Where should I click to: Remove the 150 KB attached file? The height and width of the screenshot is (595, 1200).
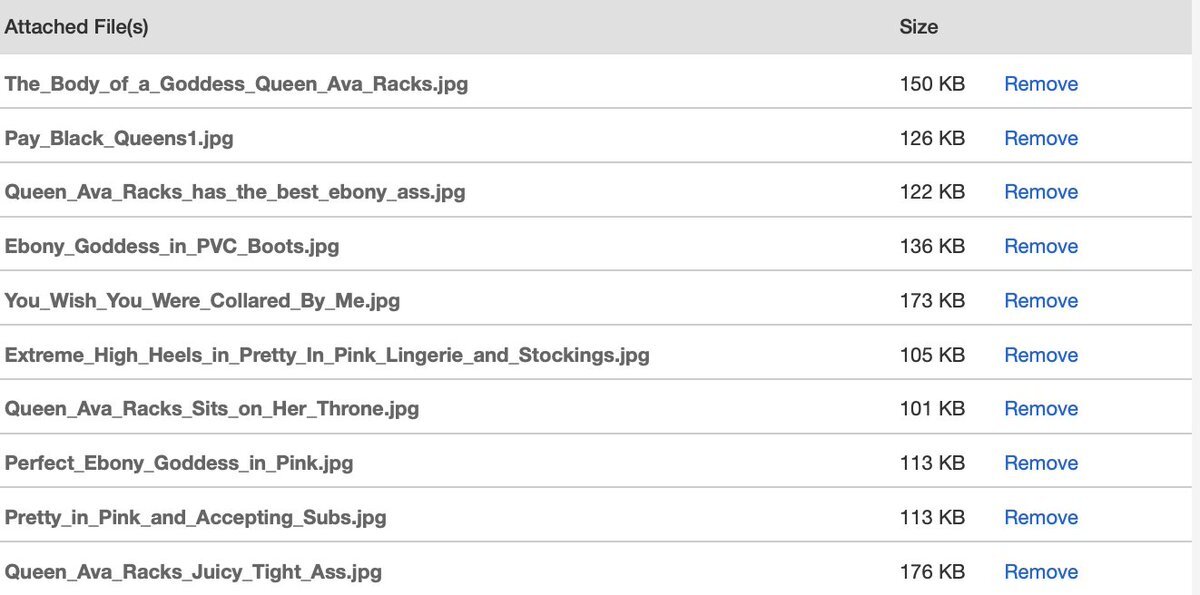[x=1040, y=84]
